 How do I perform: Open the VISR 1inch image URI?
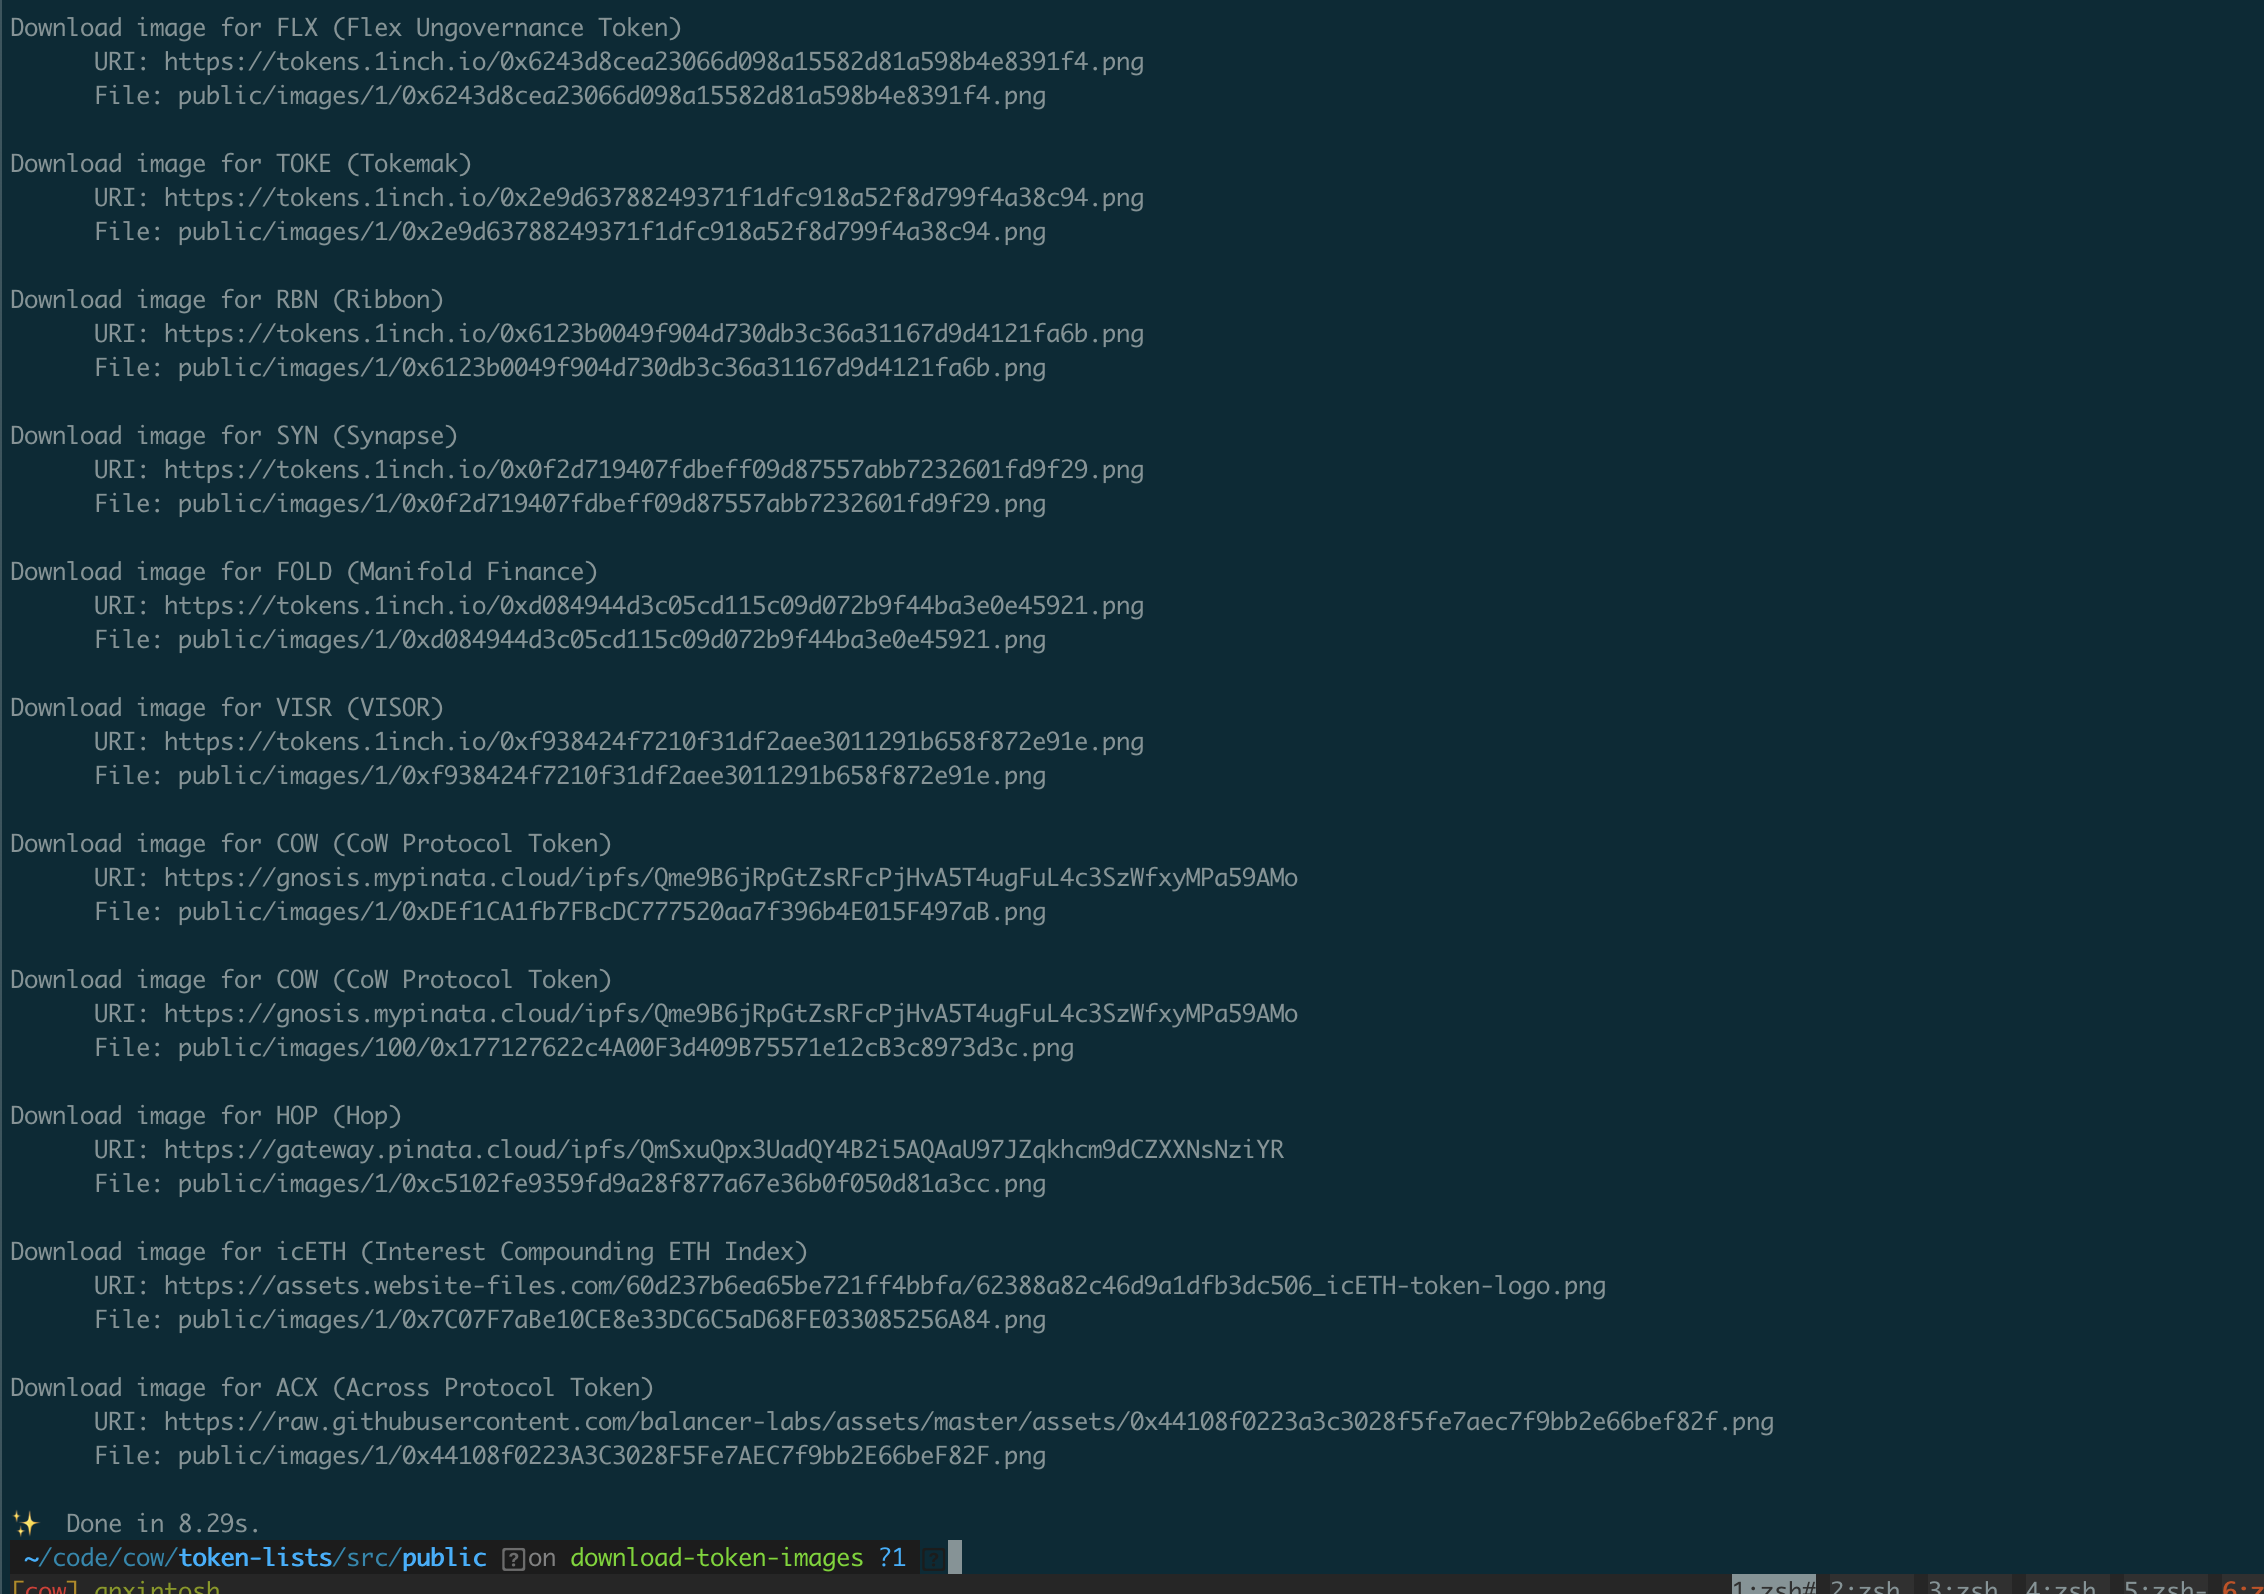click(x=653, y=742)
